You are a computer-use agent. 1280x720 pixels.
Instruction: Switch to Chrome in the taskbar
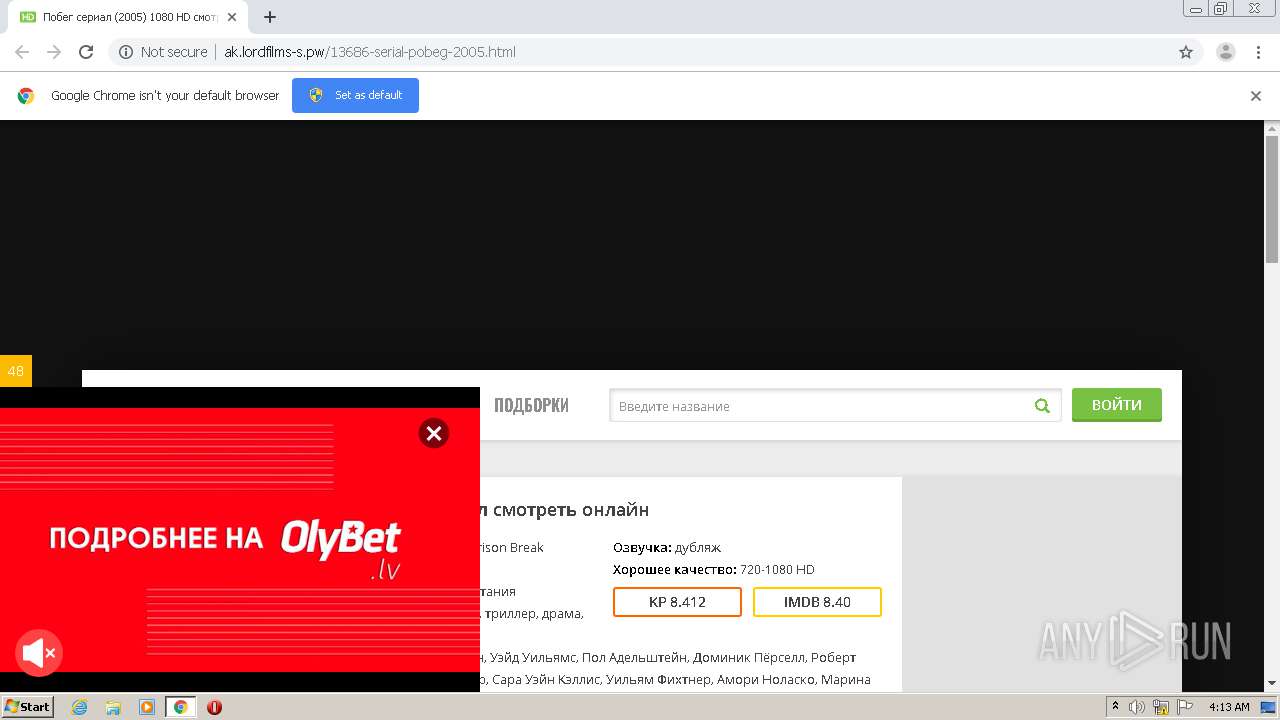pos(180,707)
